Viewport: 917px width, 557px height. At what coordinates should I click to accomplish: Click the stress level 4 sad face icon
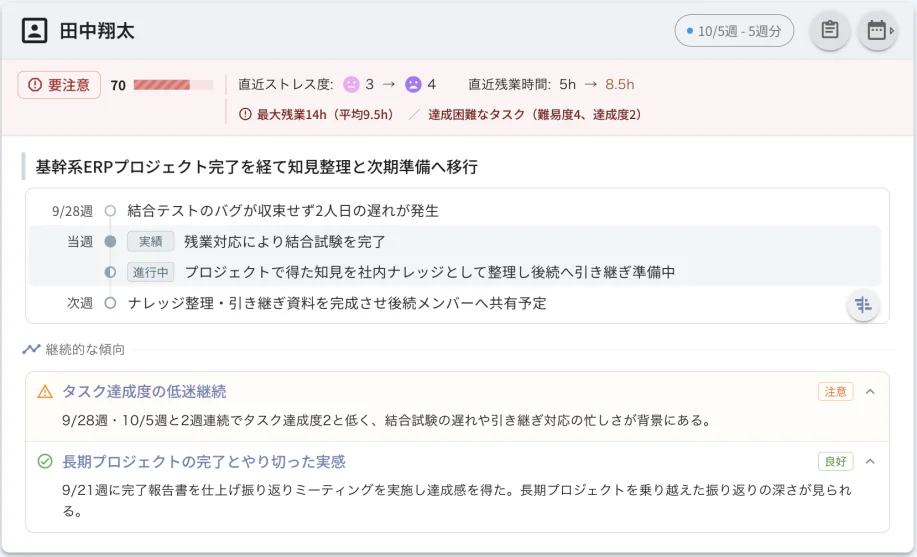click(413, 85)
